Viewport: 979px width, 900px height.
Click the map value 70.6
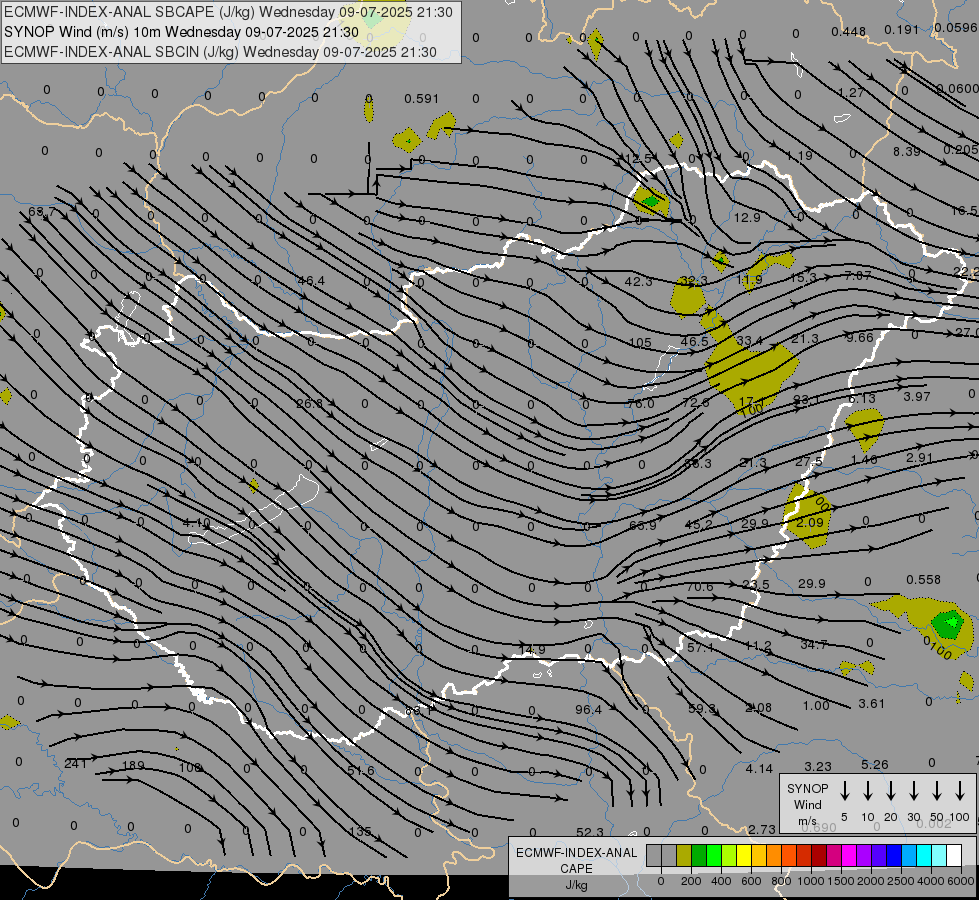pos(699,586)
